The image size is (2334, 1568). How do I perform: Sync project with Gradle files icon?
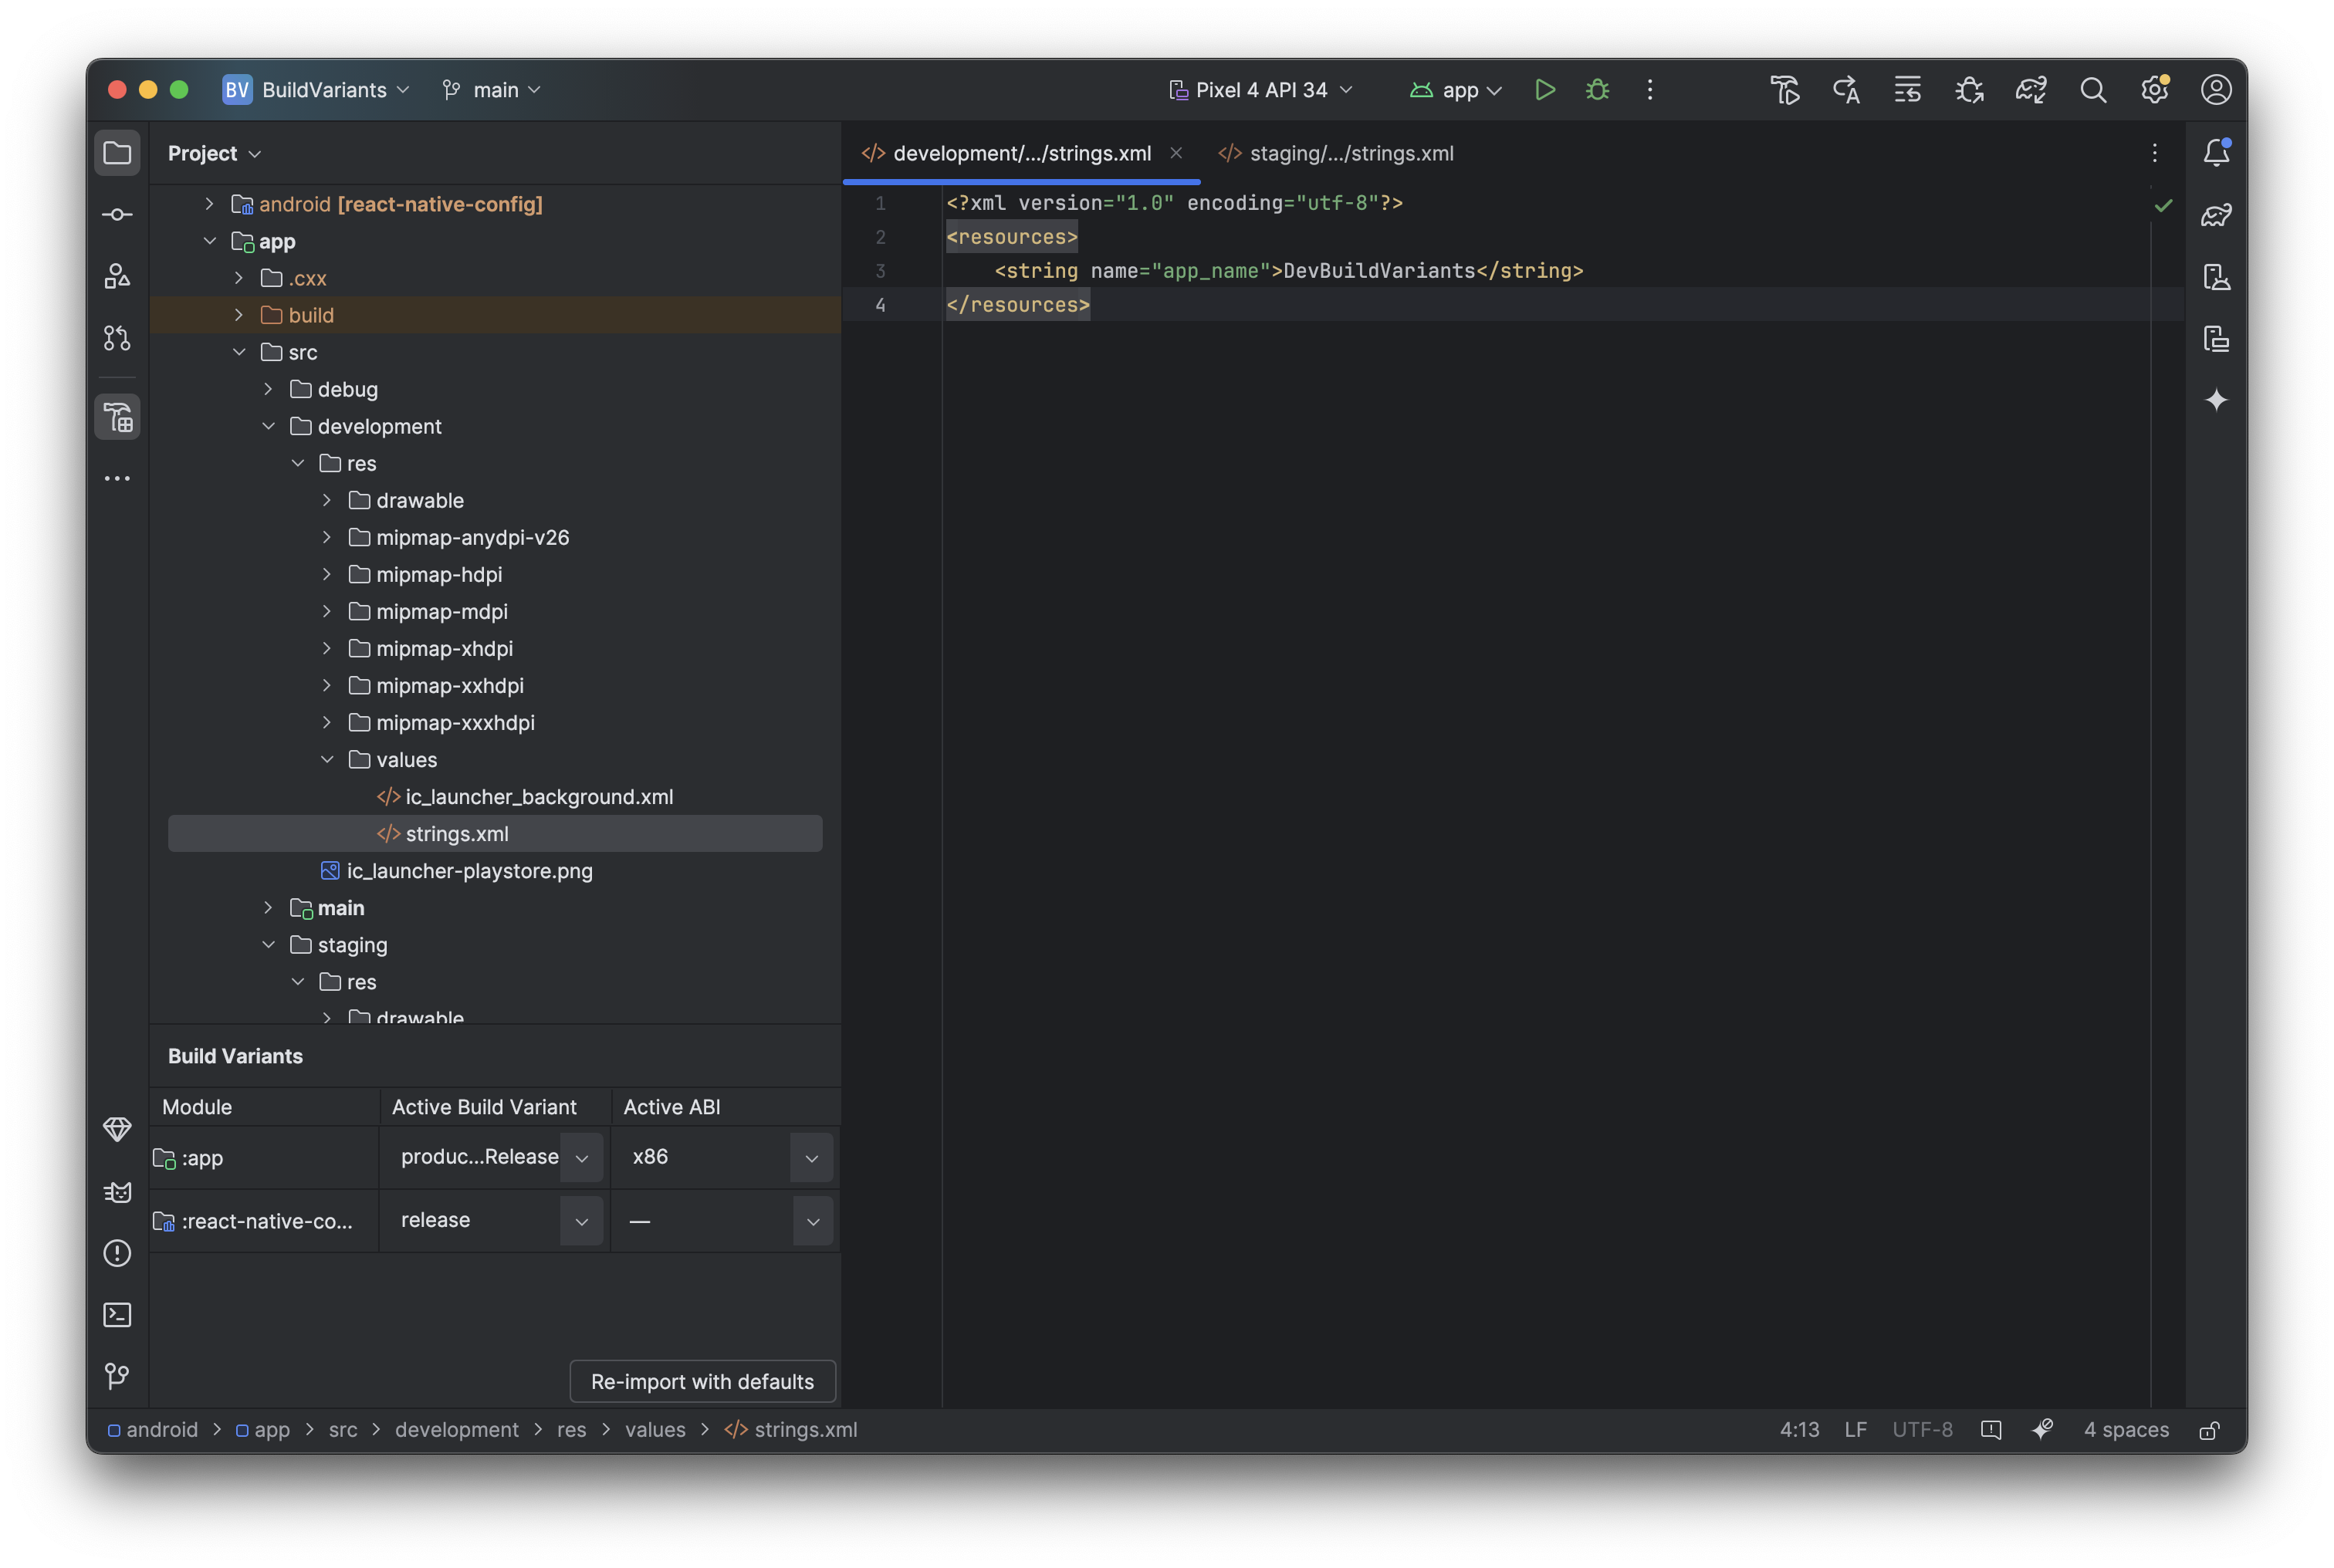2031,90
